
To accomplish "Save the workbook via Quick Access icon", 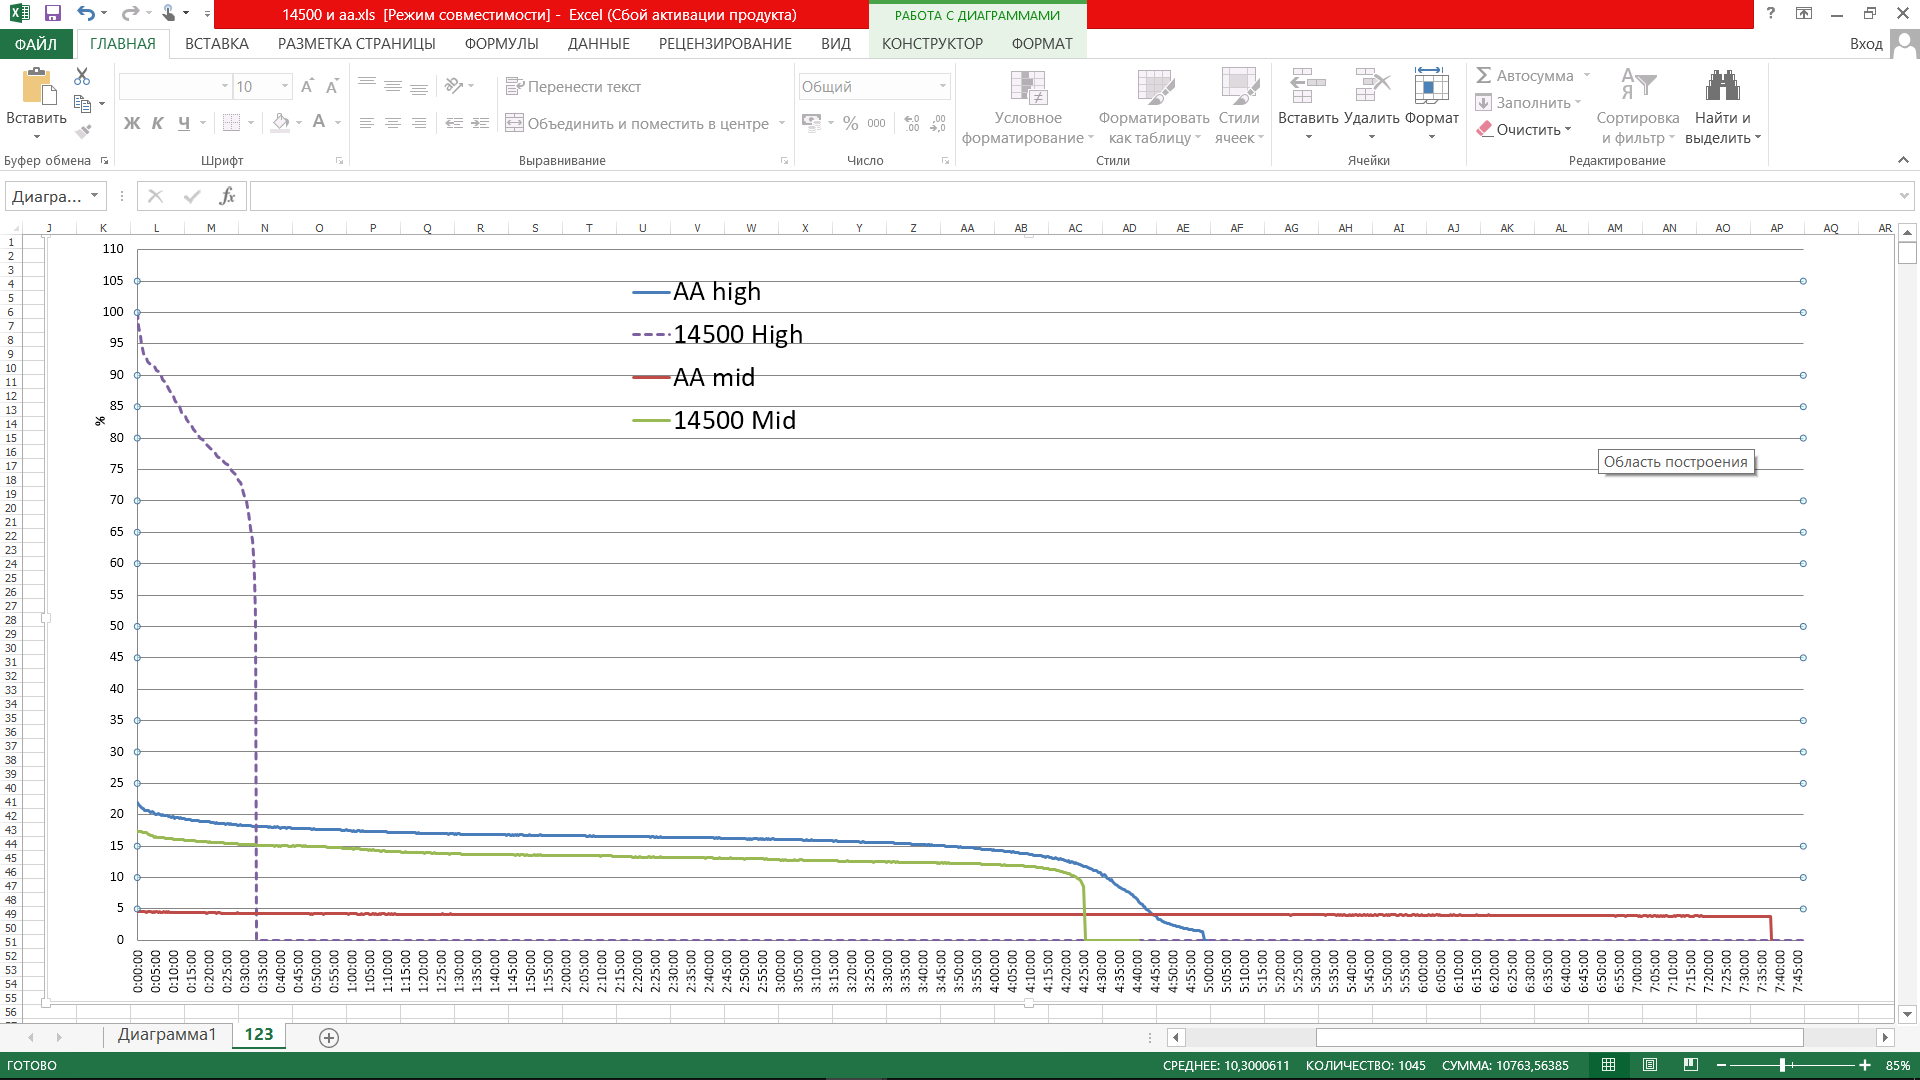I will pyautogui.click(x=53, y=14).
